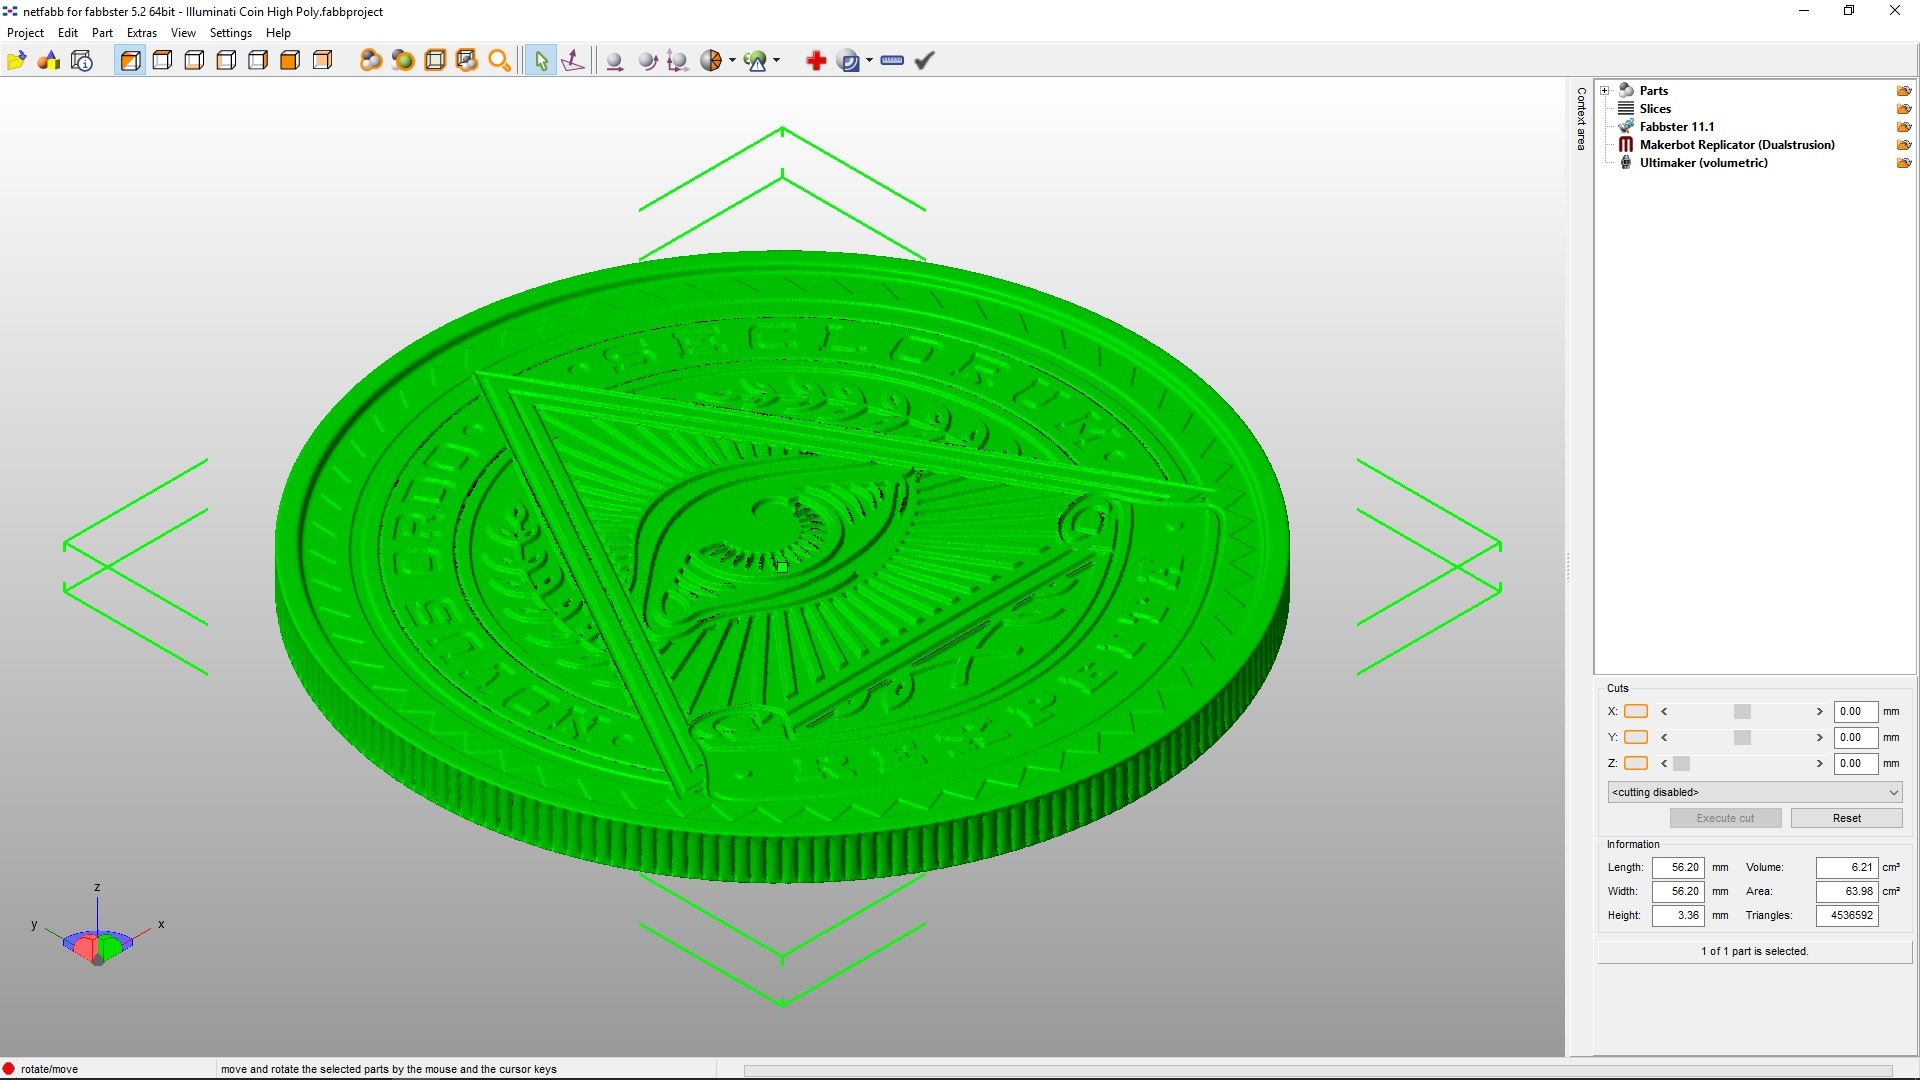Zoom to selected parts (grey spheres icon)
This screenshot has height=1080, width=1920.
(371, 61)
